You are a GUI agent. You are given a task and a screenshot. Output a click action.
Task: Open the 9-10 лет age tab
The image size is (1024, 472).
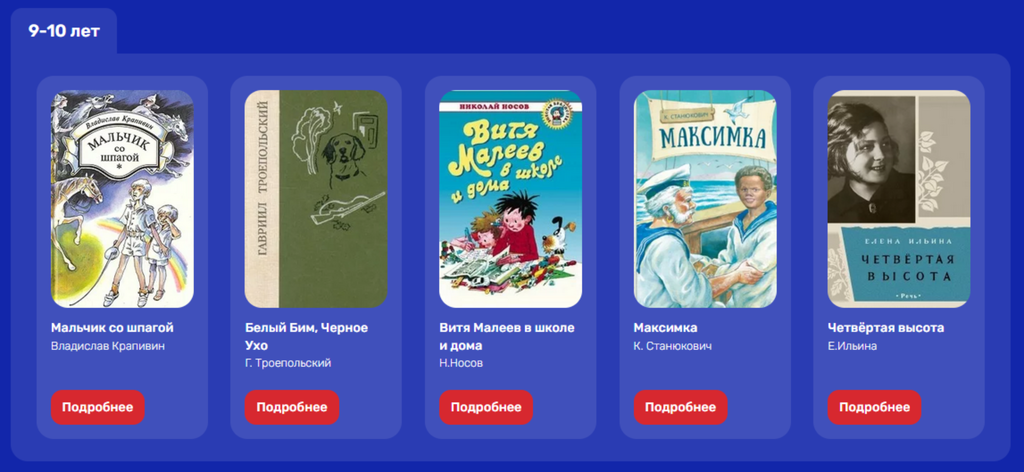tap(64, 31)
